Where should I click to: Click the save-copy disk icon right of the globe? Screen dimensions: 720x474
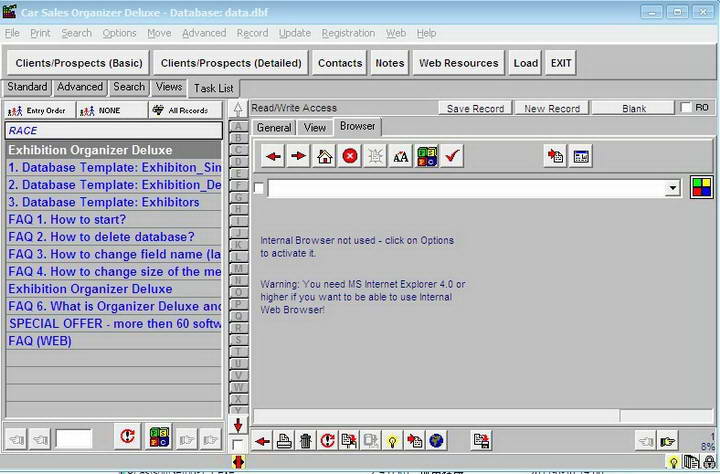point(482,441)
